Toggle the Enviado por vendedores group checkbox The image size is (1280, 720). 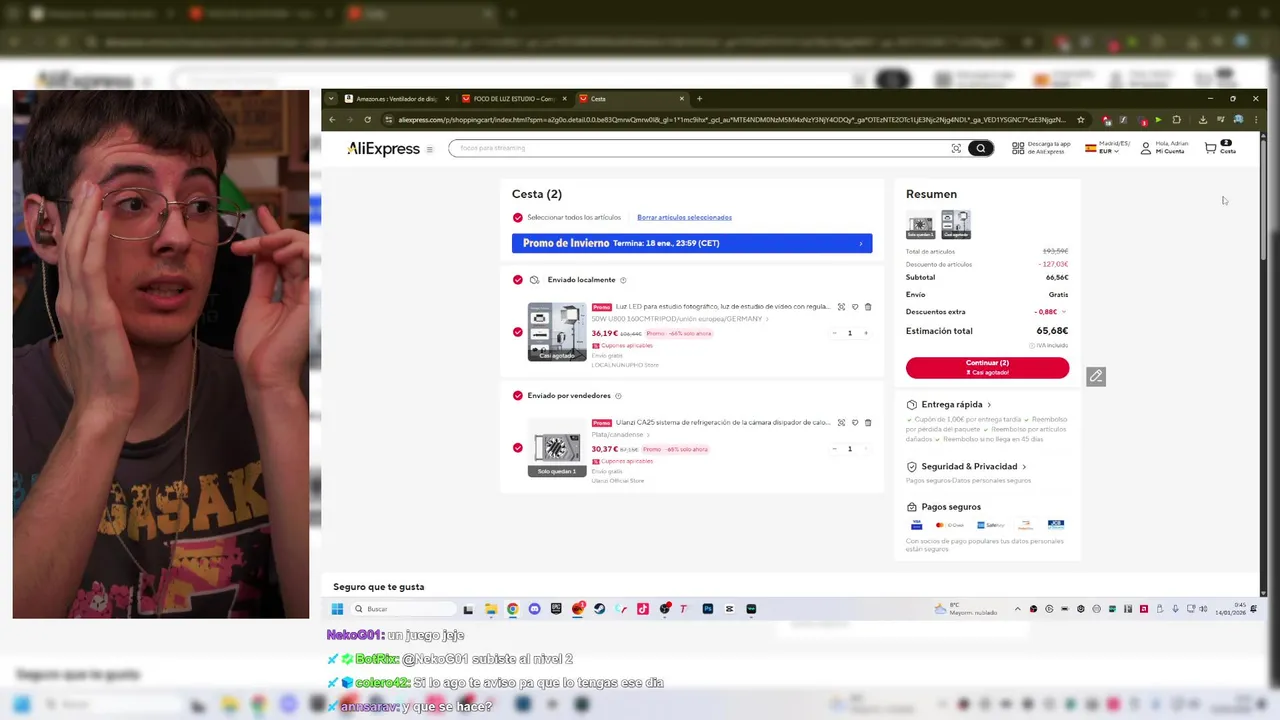[517, 396]
